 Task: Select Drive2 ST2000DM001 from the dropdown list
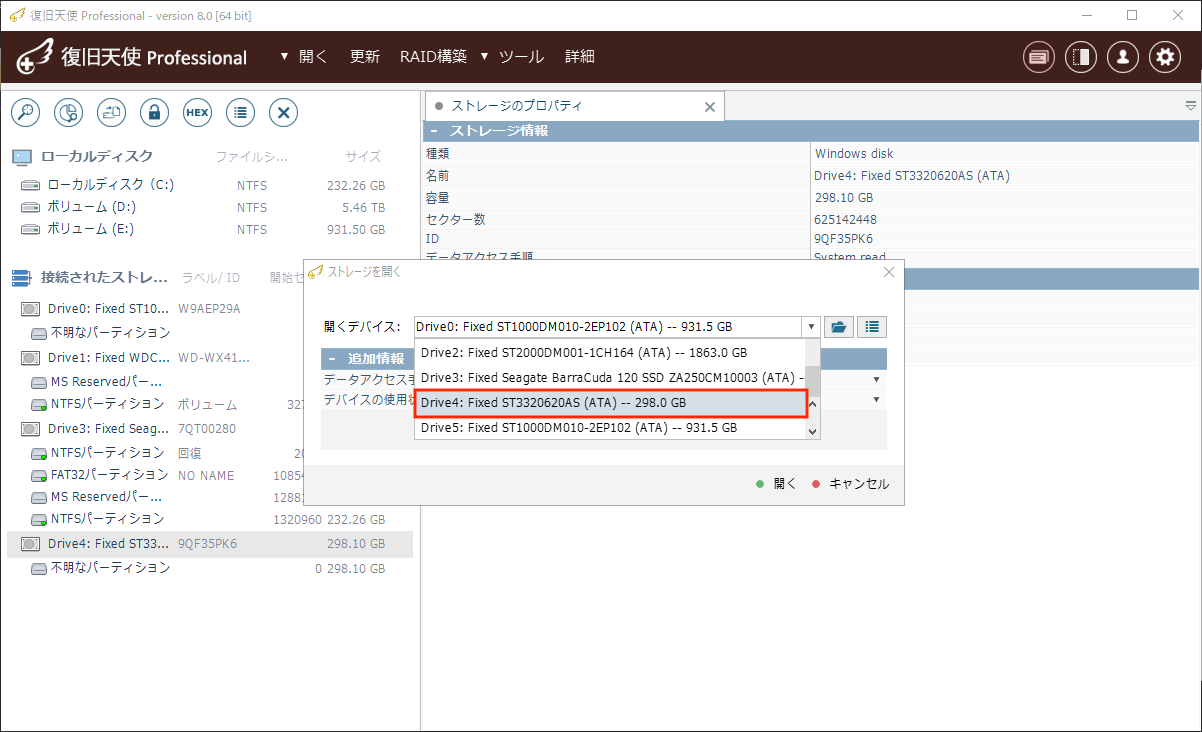pos(610,352)
